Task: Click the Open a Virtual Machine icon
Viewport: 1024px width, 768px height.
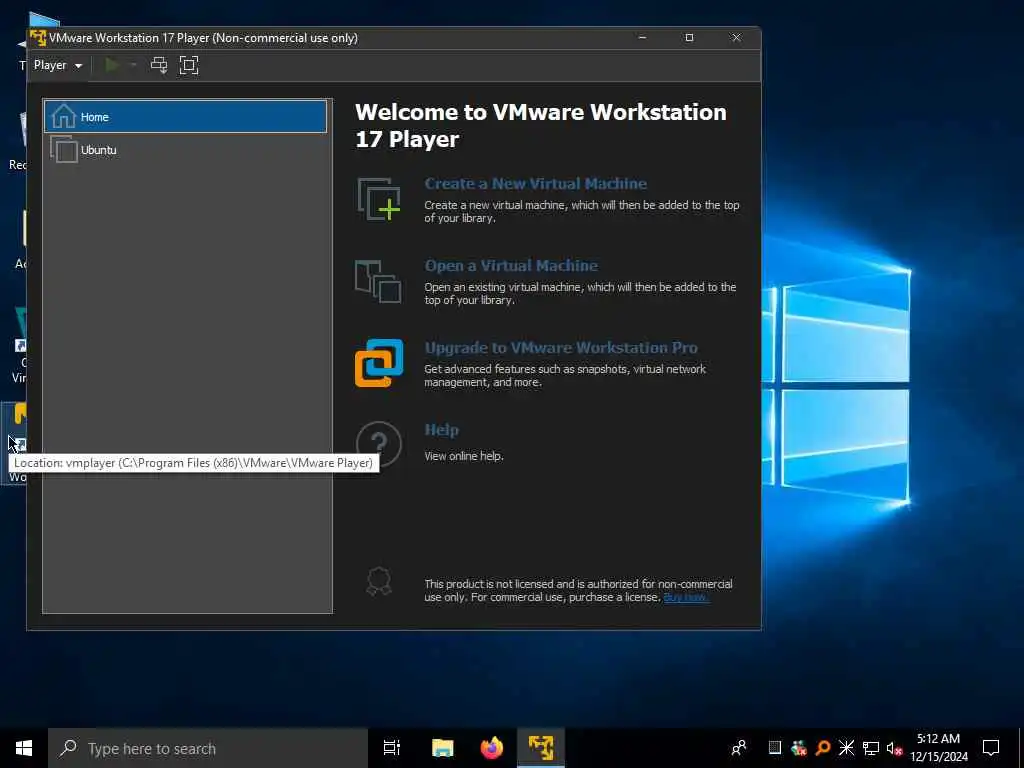Action: (378, 281)
